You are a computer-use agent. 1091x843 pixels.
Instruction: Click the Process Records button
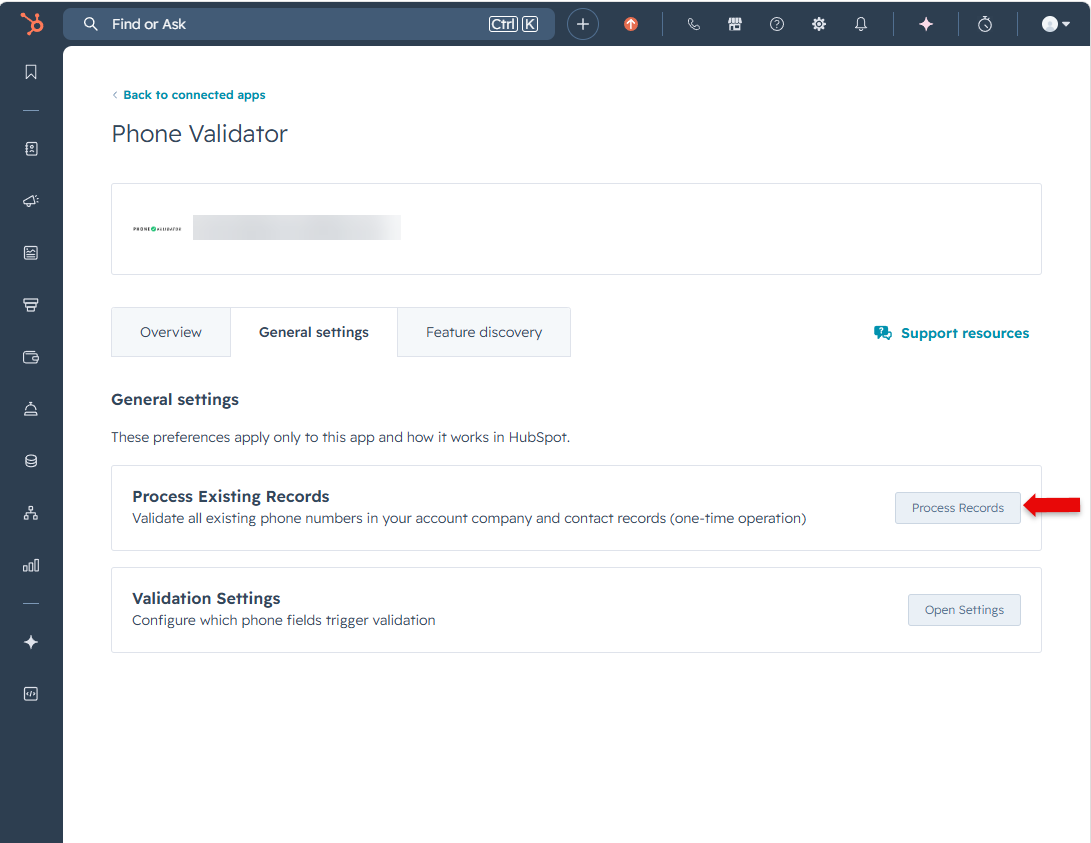957,508
